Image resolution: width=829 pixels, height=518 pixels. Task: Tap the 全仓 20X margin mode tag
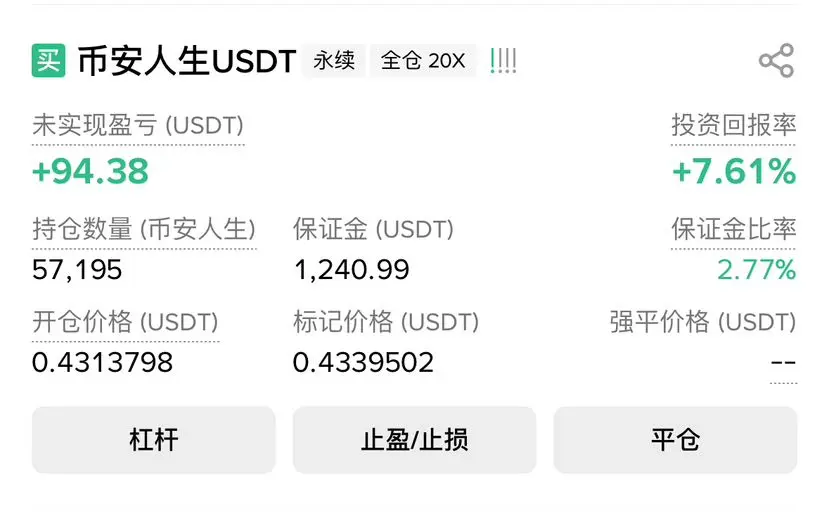(423, 61)
